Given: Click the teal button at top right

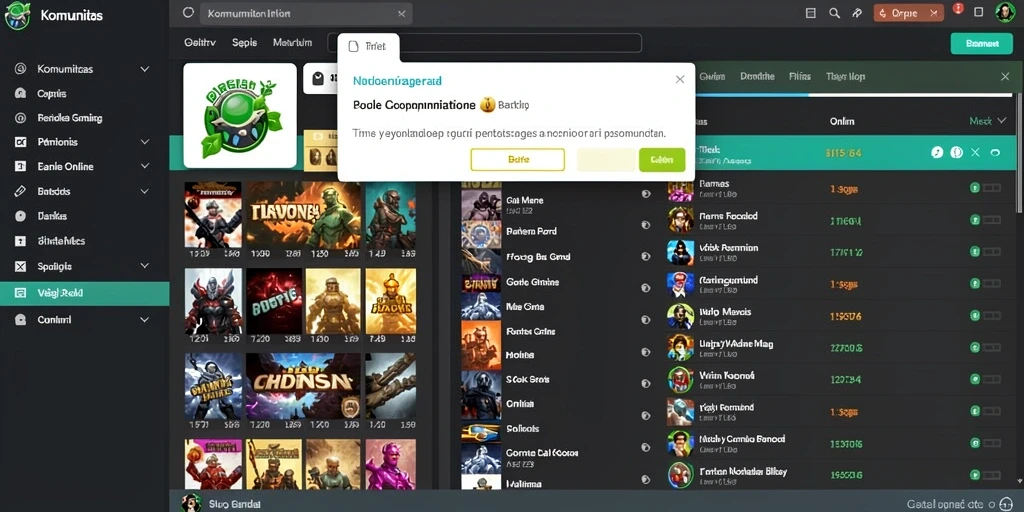Looking at the screenshot, I should coord(982,43).
